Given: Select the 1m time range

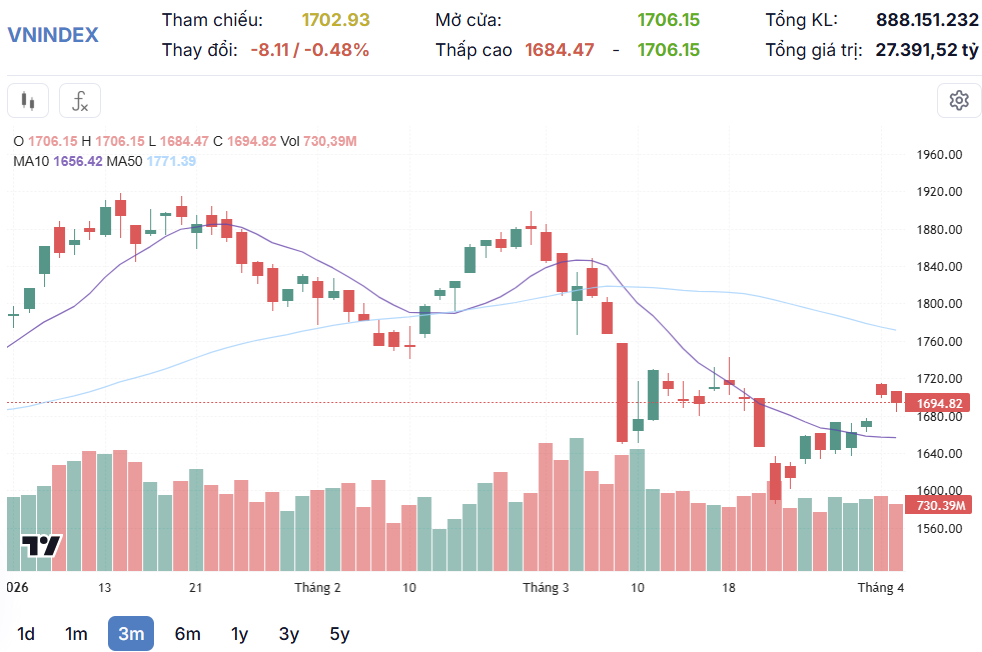Looking at the screenshot, I should (76, 634).
